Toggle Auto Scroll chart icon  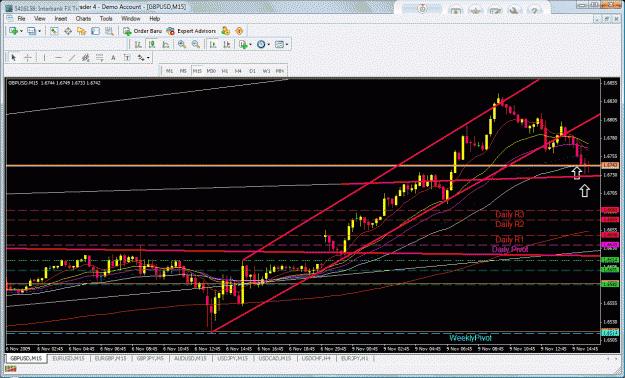click(213, 45)
